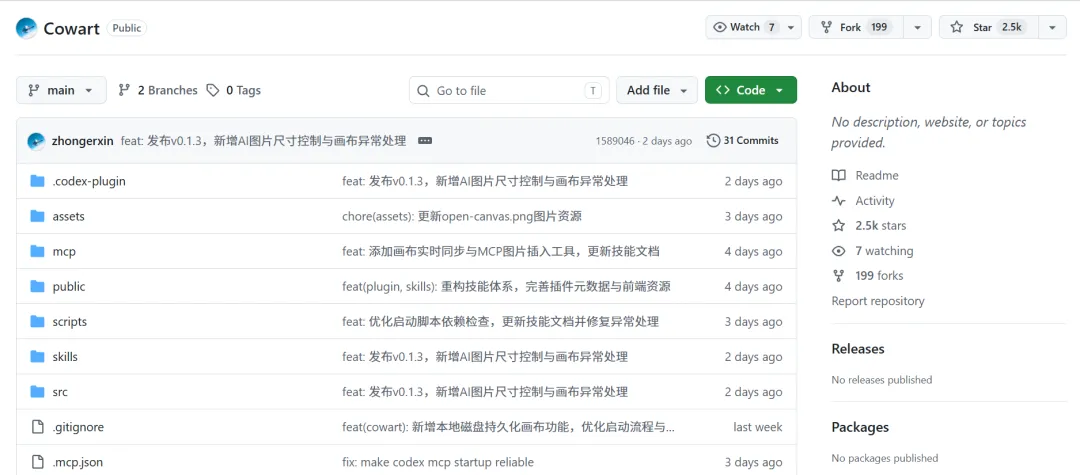
Task: Click the Report repository link
Action: [878, 301]
